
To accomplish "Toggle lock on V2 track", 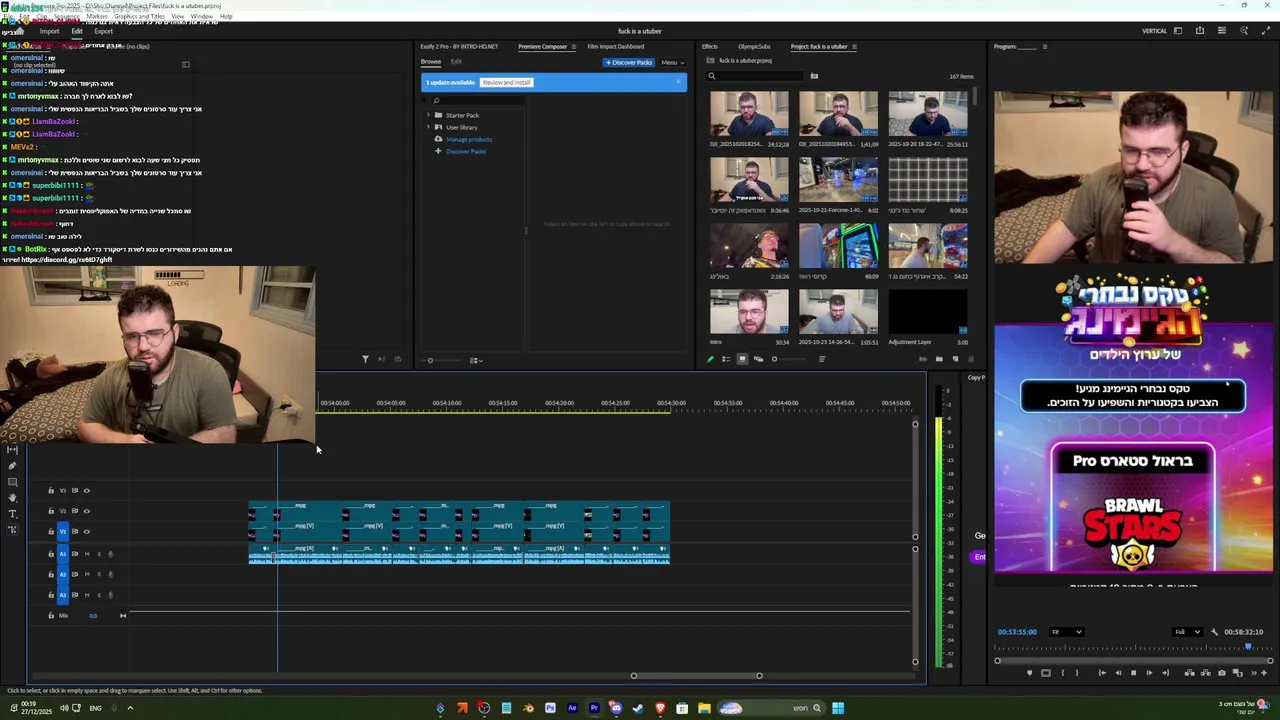I will pos(51,511).
